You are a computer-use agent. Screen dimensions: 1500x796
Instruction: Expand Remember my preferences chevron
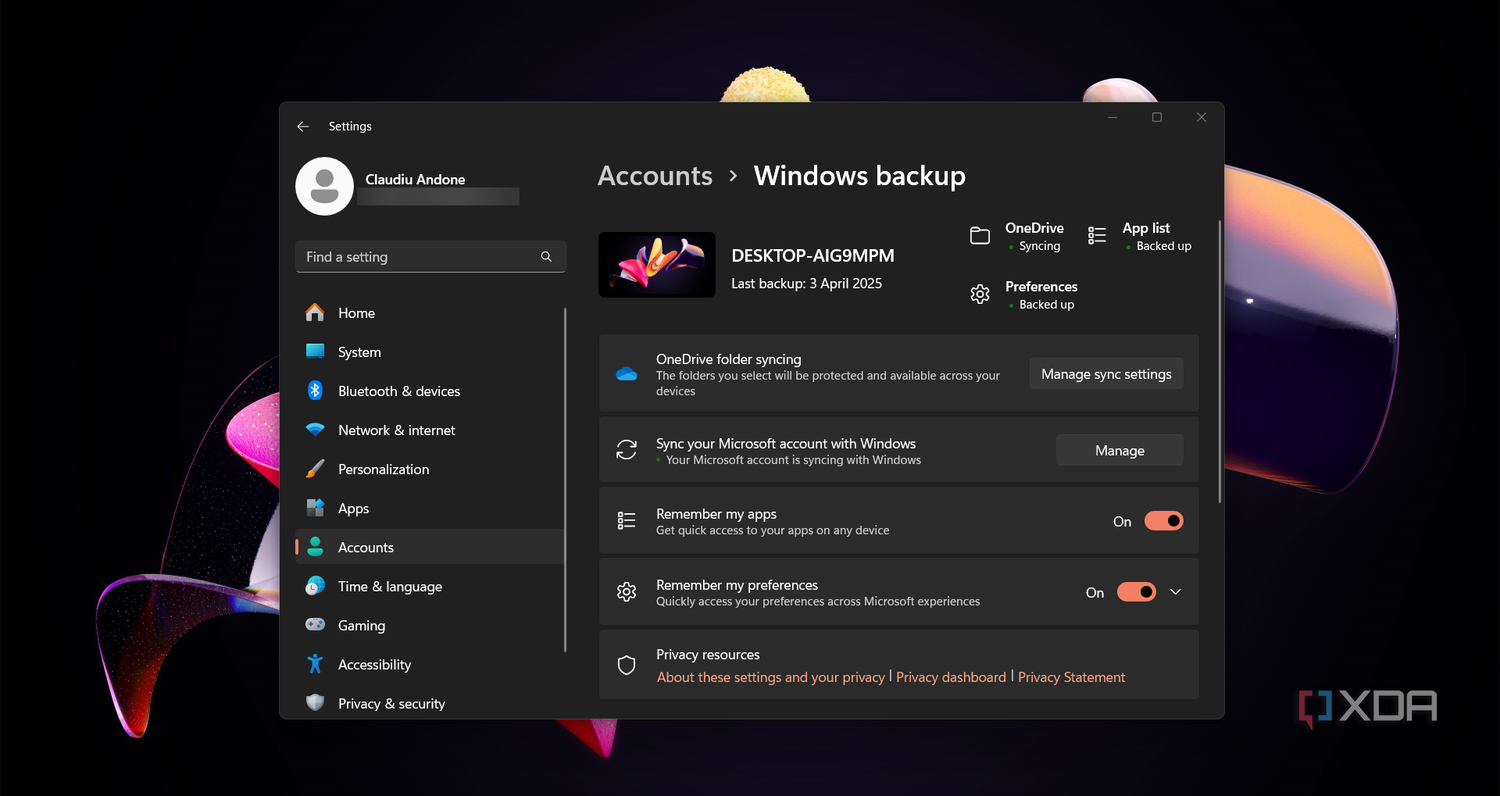(1176, 592)
